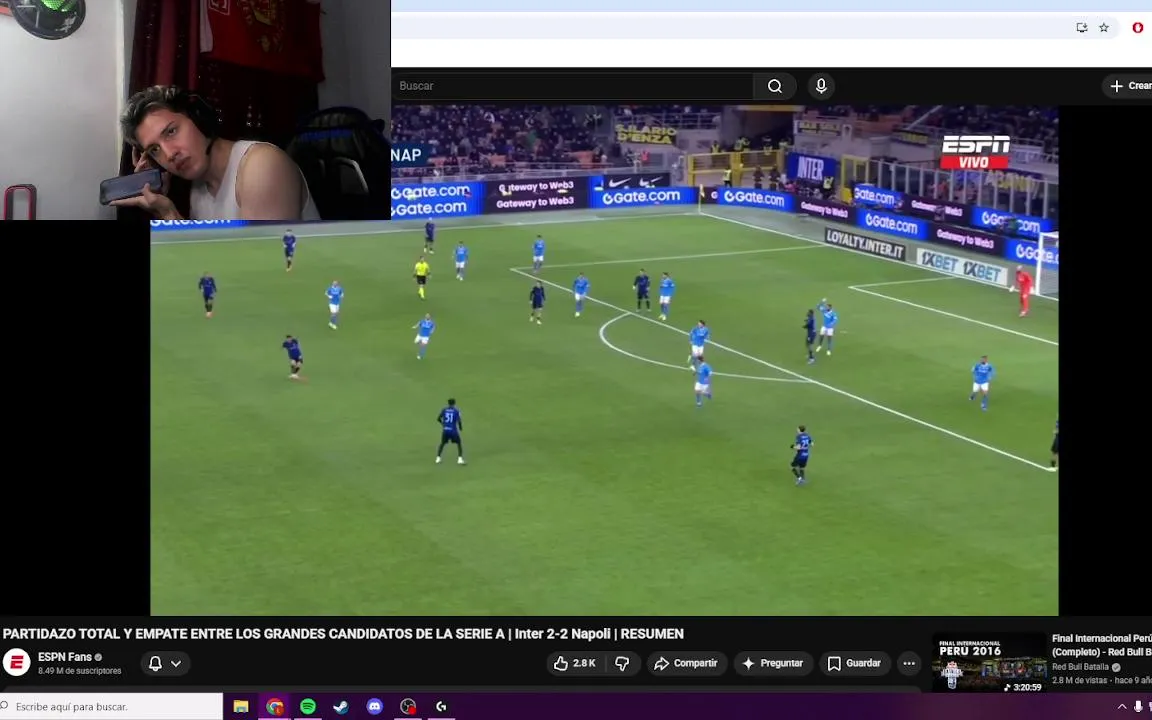Focus the Buscar search field
The image size is (1152, 720).
point(572,86)
